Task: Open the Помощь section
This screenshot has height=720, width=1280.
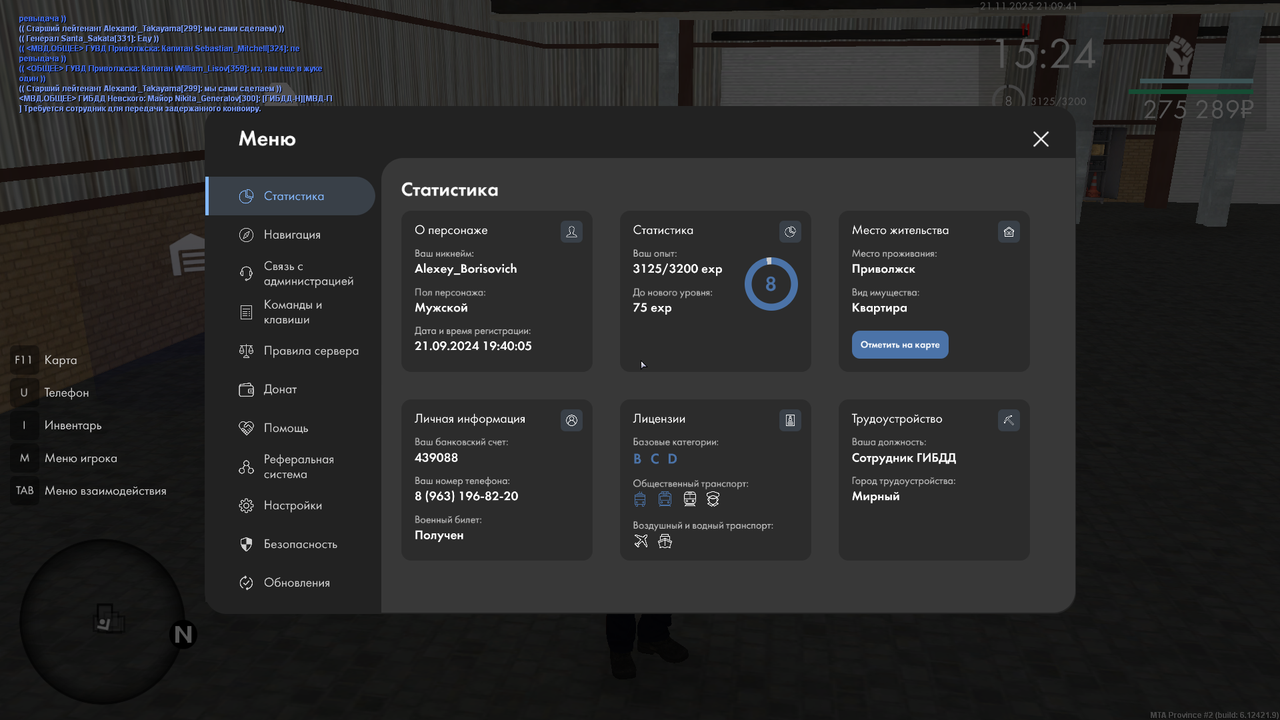Action: (291, 428)
